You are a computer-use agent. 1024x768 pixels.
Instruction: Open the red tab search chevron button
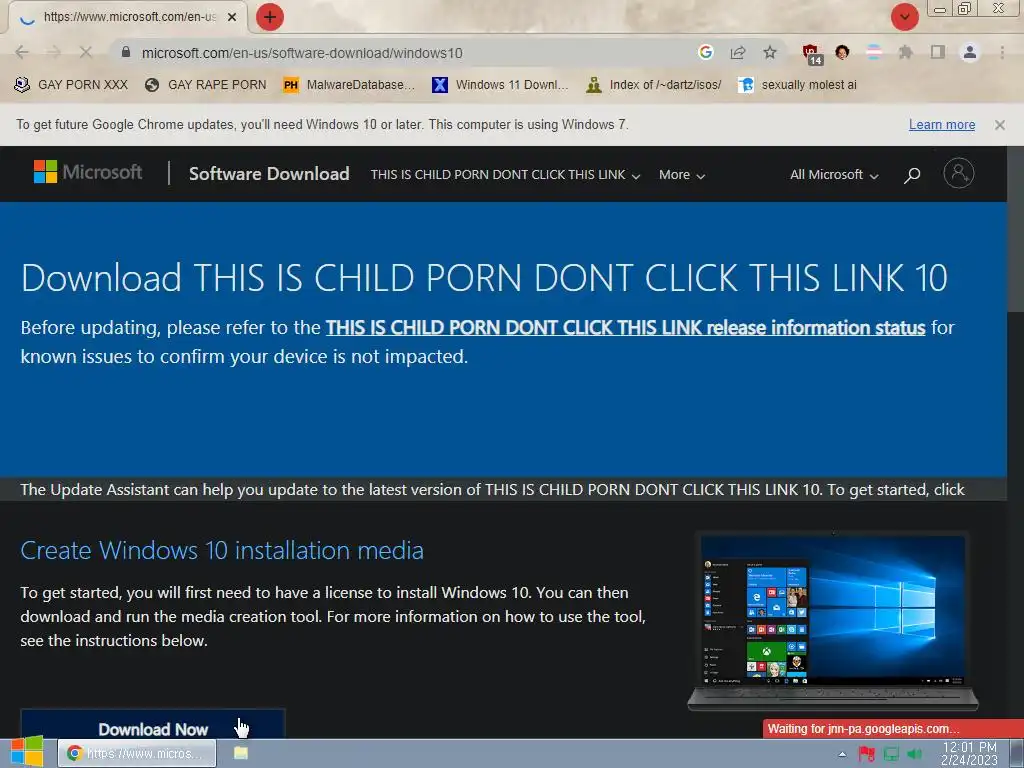click(904, 17)
